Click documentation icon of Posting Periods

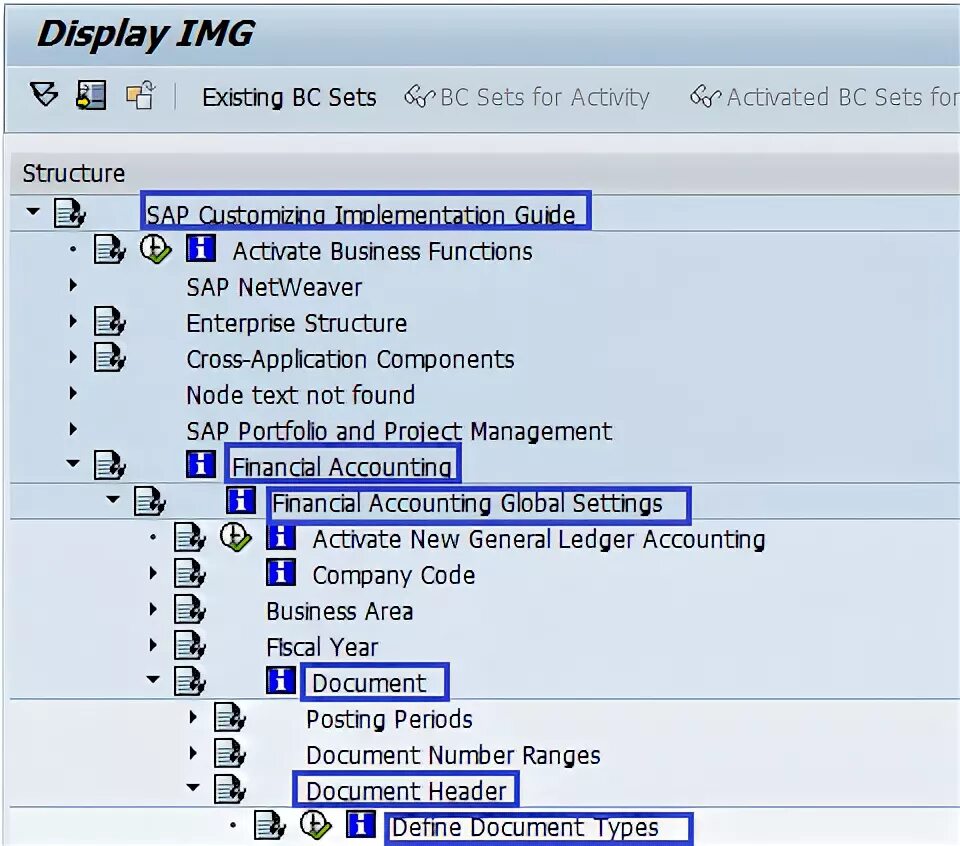point(230,717)
